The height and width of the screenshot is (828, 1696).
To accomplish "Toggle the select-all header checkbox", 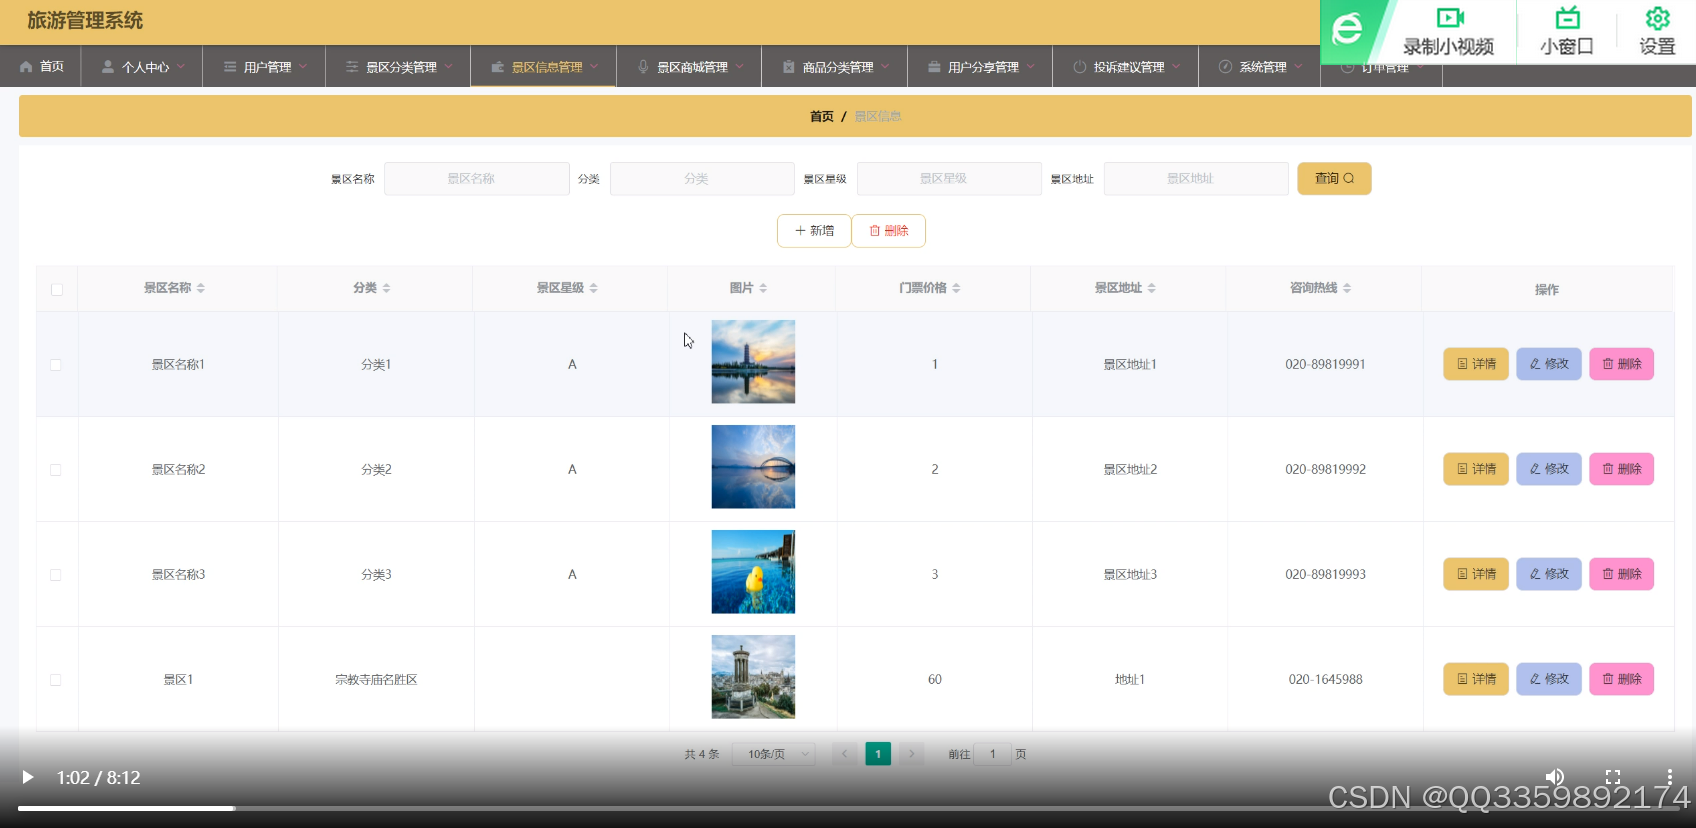I will click(x=56, y=289).
